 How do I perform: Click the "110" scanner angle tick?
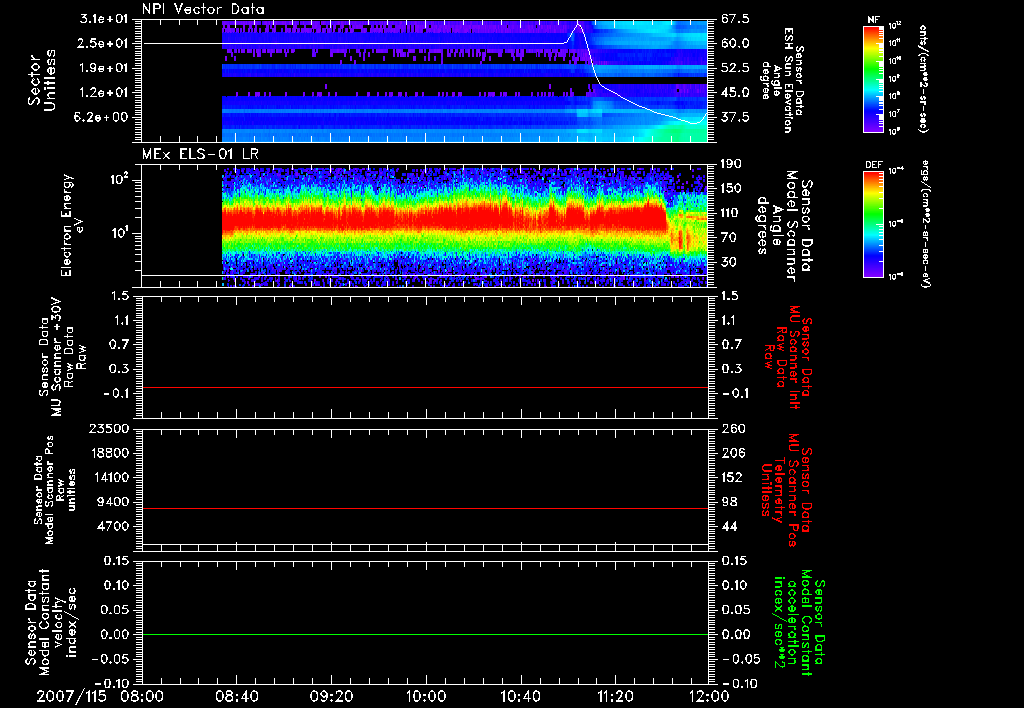click(x=731, y=213)
